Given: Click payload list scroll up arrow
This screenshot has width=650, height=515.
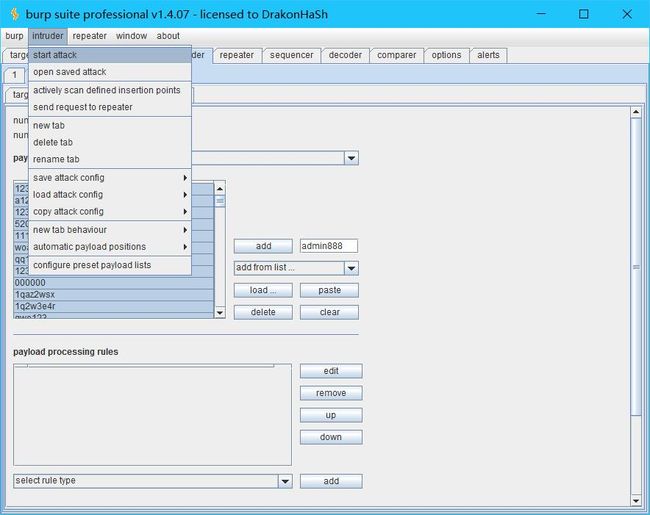Looking at the screenshot, I should click(220, 189).
